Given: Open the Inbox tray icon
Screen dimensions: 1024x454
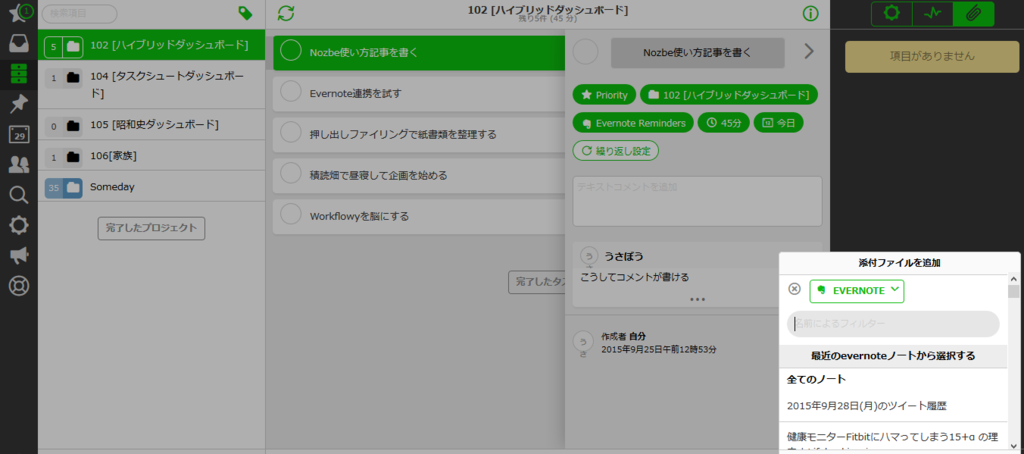Looking at the screenshot, I should click(19, 44).
